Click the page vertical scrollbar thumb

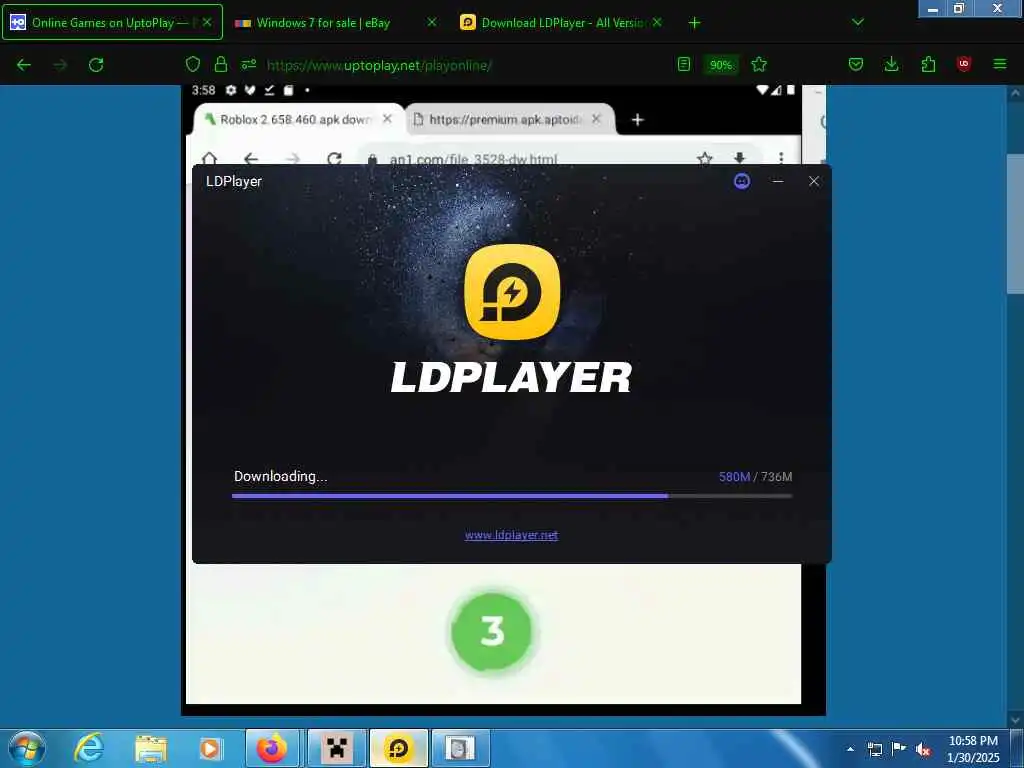click(1015, 224)
